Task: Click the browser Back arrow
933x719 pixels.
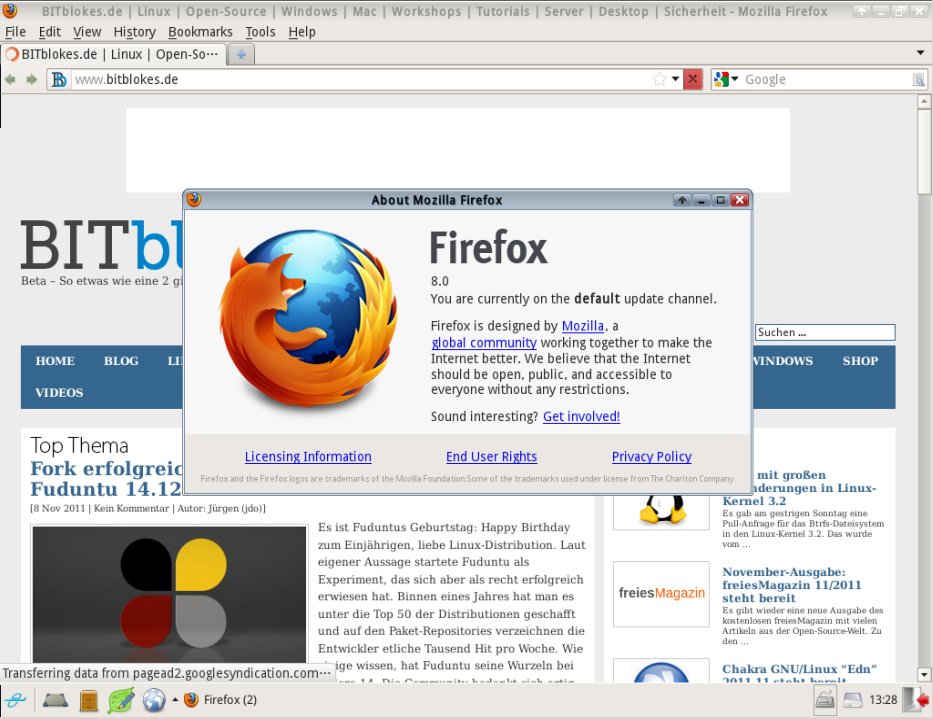Action: (10, 79)
